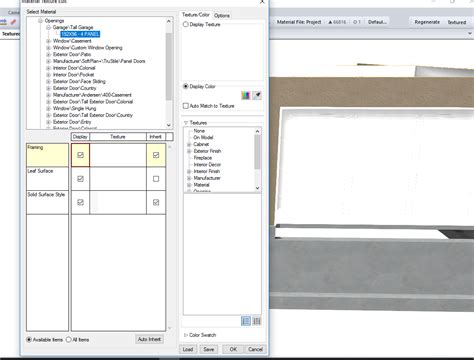
Task: Click Regenerate in the main window toolbar
Action: tap(427, 22)
